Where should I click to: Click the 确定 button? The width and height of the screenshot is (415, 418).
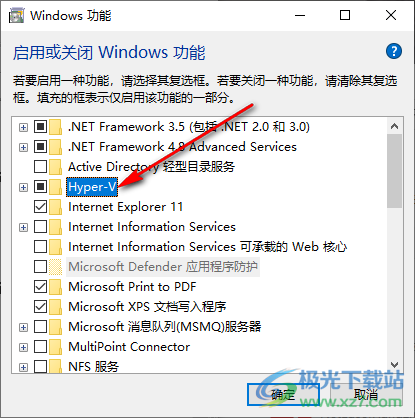tap(283, 395)
